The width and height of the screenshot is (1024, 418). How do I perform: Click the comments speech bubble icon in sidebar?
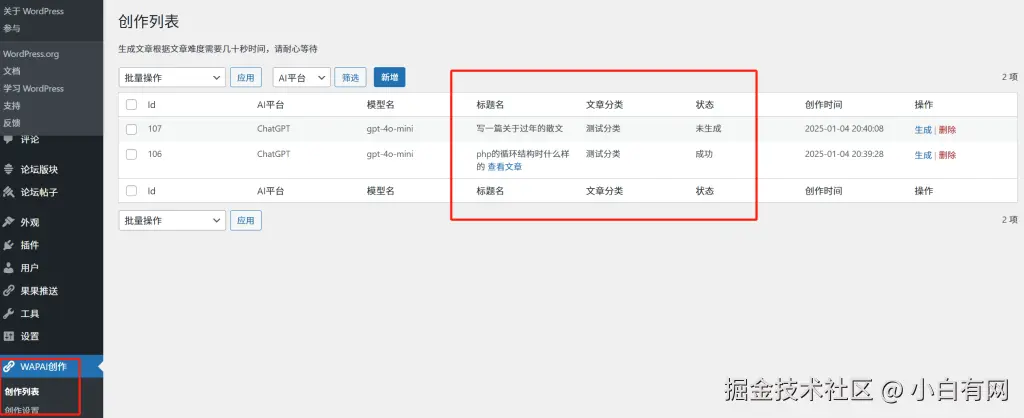click(x=8, y=138)
